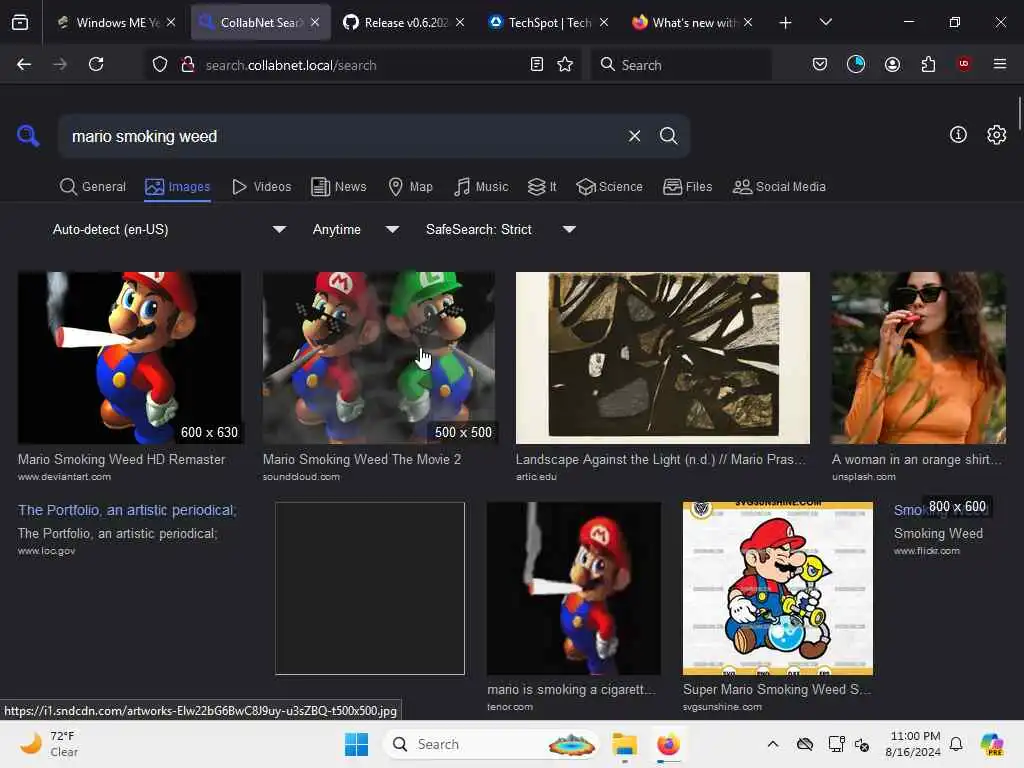Switch to the Music category
This screenshot has width=1024, height=768.
point(481,187)
